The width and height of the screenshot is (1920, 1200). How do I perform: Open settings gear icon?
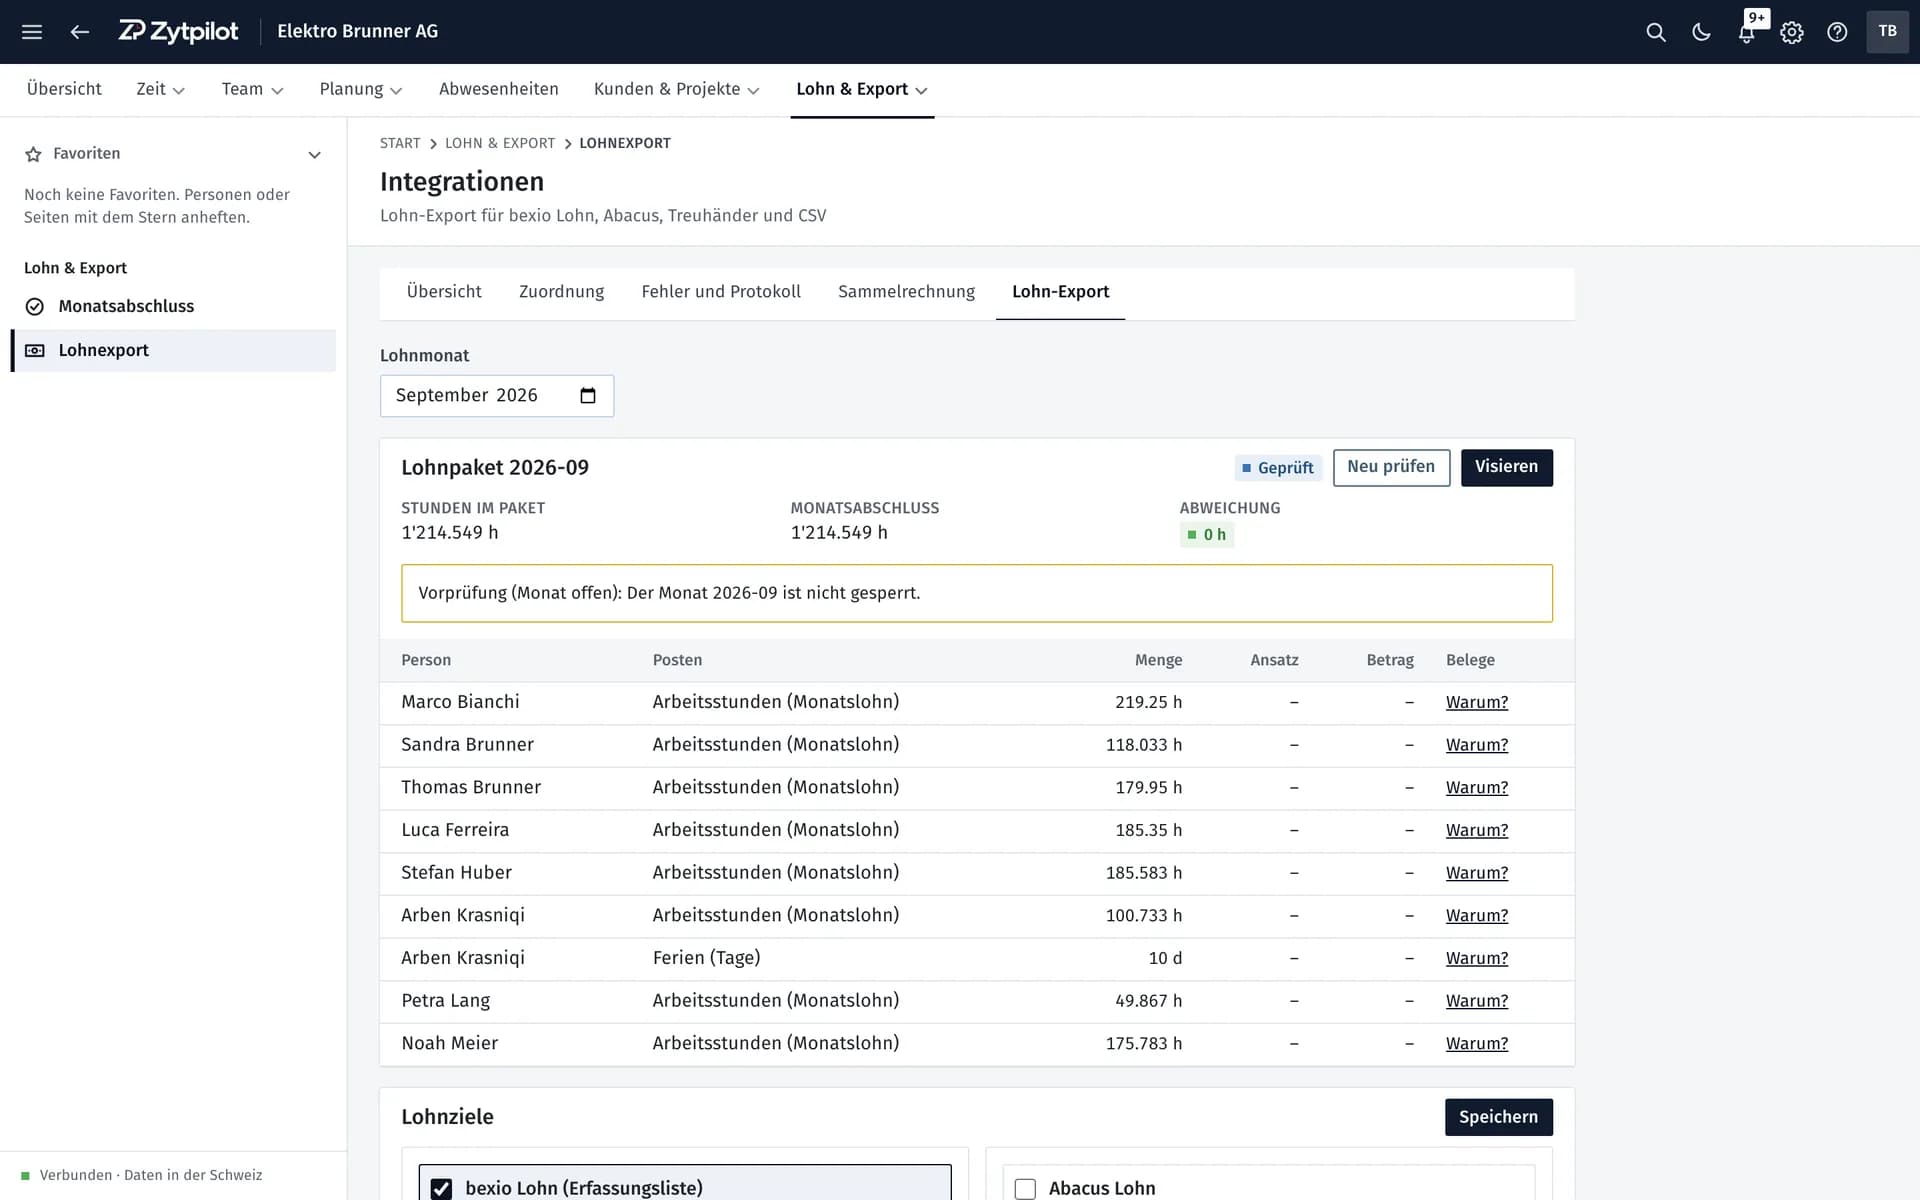(1792, 32)
